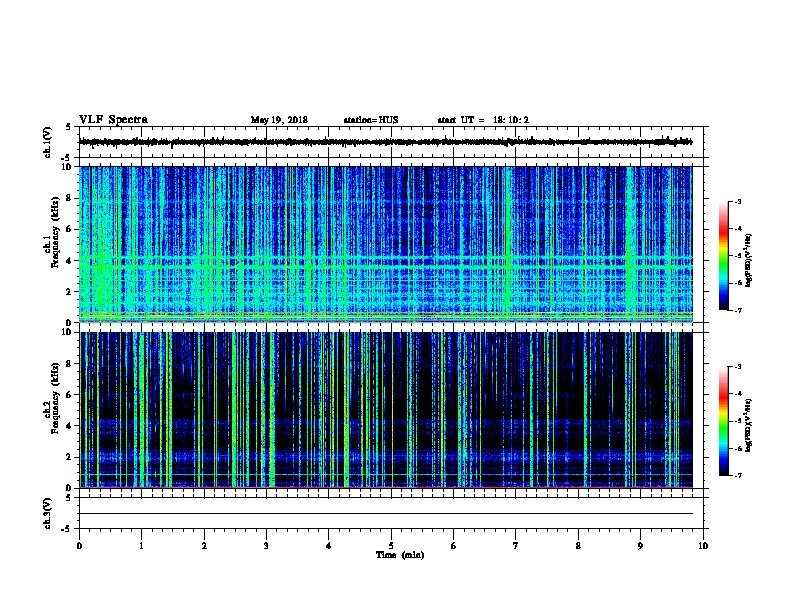The height and width of the screenshot is (612, 792).
Task: Click the 'station=HUS' label
Action: tap(371, 120)
